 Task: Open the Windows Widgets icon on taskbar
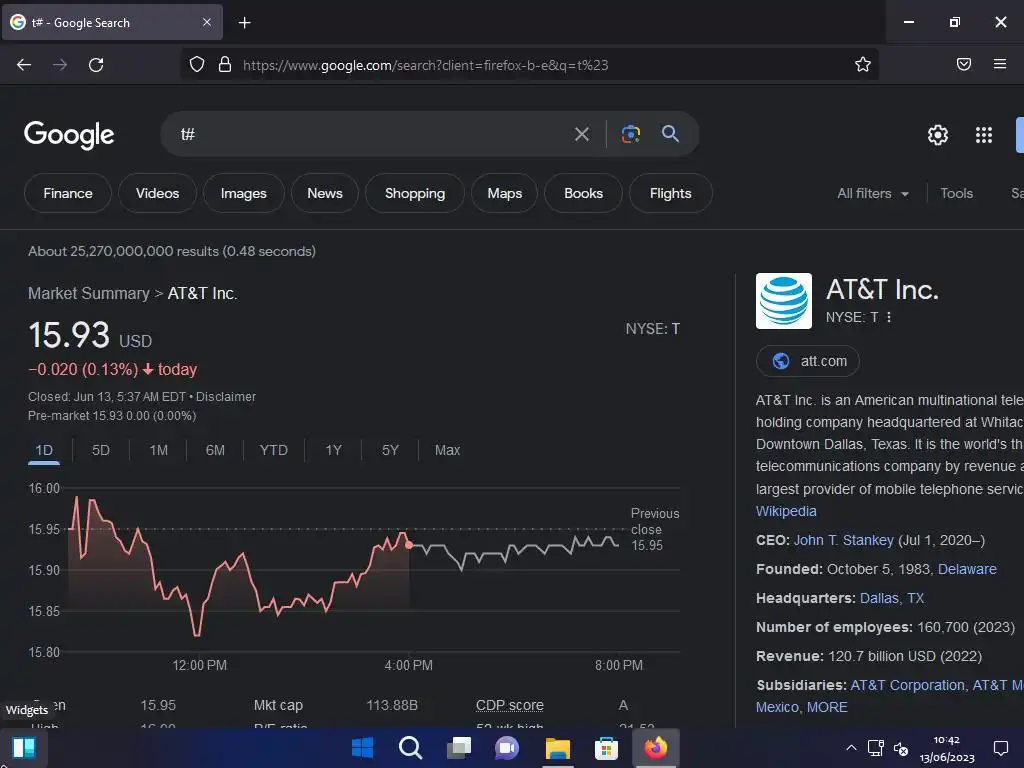coord(24,748)
